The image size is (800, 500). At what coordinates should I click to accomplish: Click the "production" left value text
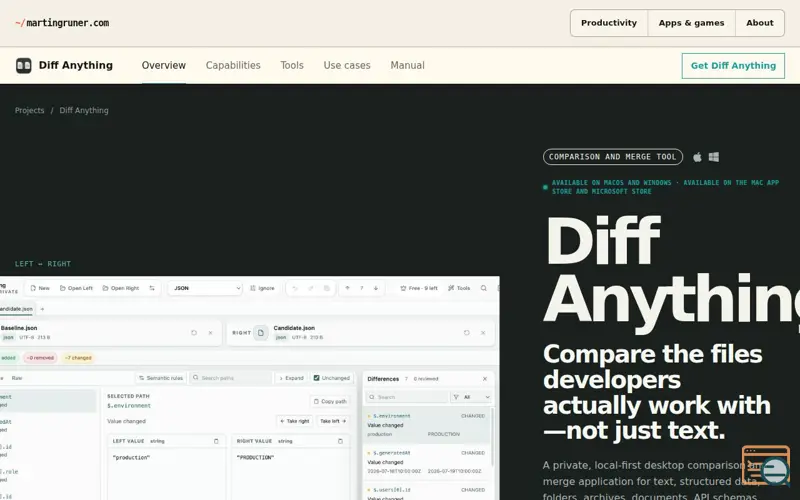click(x=131, y=458)
